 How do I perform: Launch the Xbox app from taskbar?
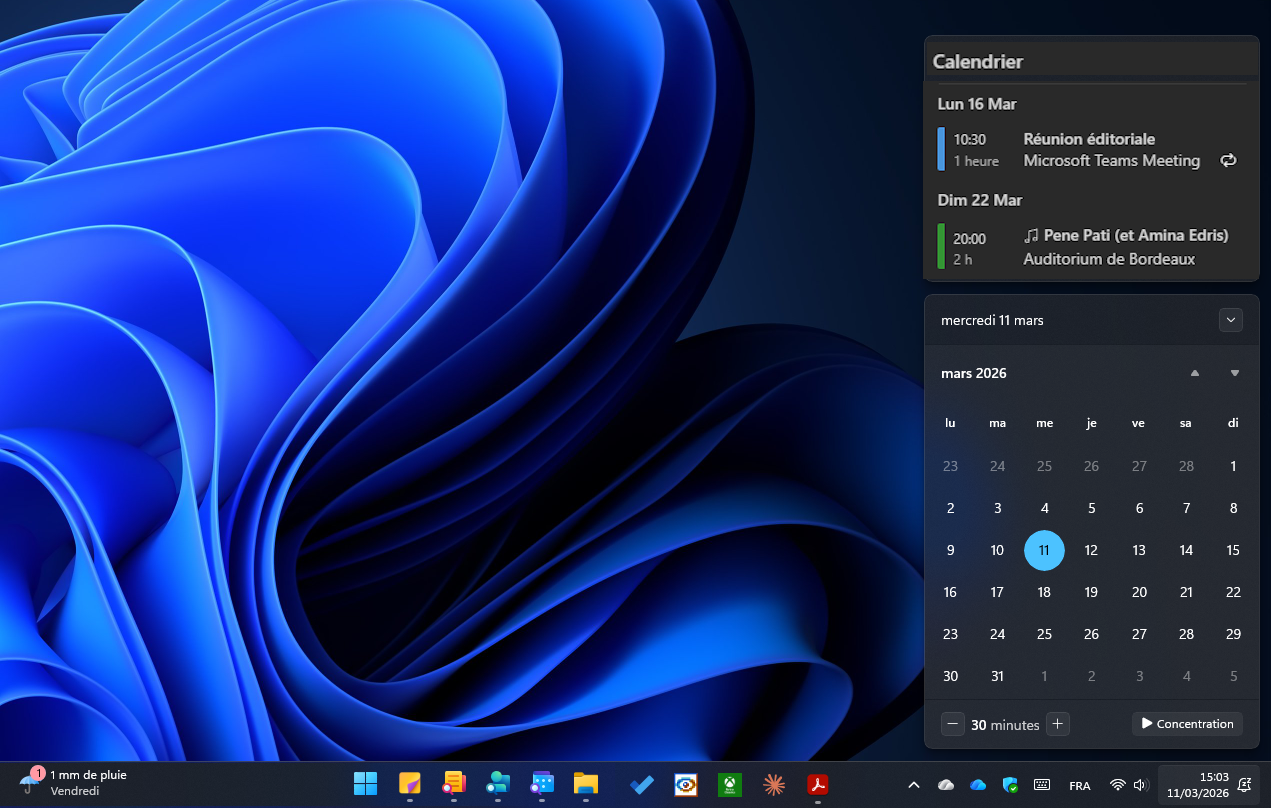click(x=730, y=785)
